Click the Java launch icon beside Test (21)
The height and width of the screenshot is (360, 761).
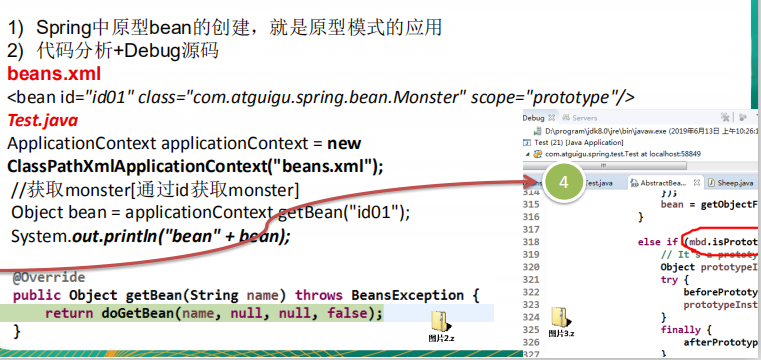point(528,143)
